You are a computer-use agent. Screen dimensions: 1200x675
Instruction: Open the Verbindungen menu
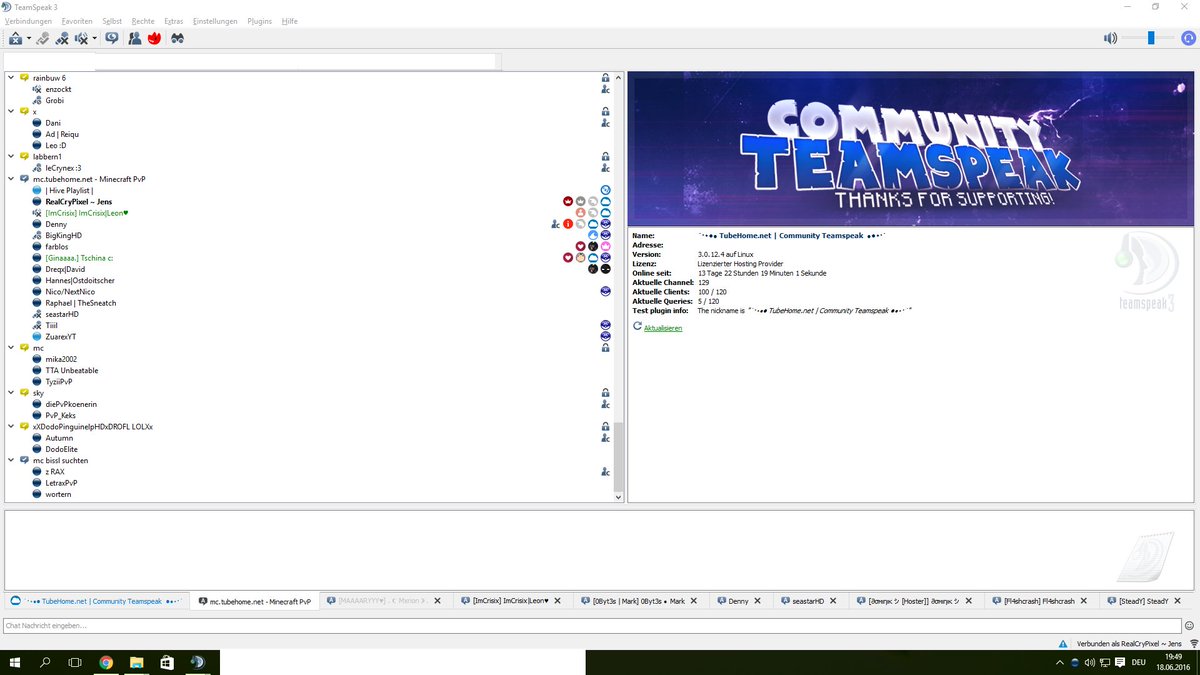tap(28, 21)
